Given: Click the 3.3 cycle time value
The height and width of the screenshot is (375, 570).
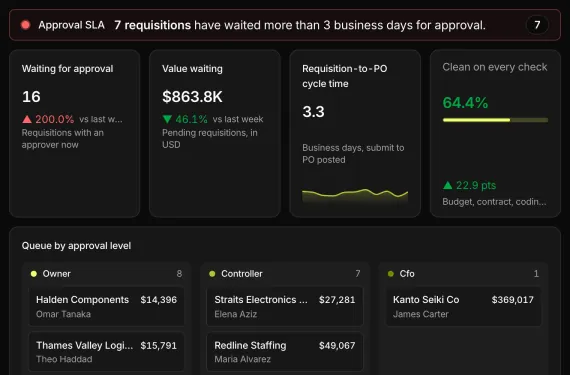Looking at the screenshot, I should point(313,112).
